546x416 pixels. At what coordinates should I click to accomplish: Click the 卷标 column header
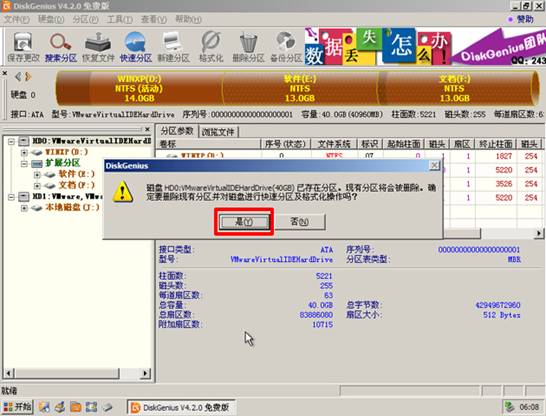point(208,144)
